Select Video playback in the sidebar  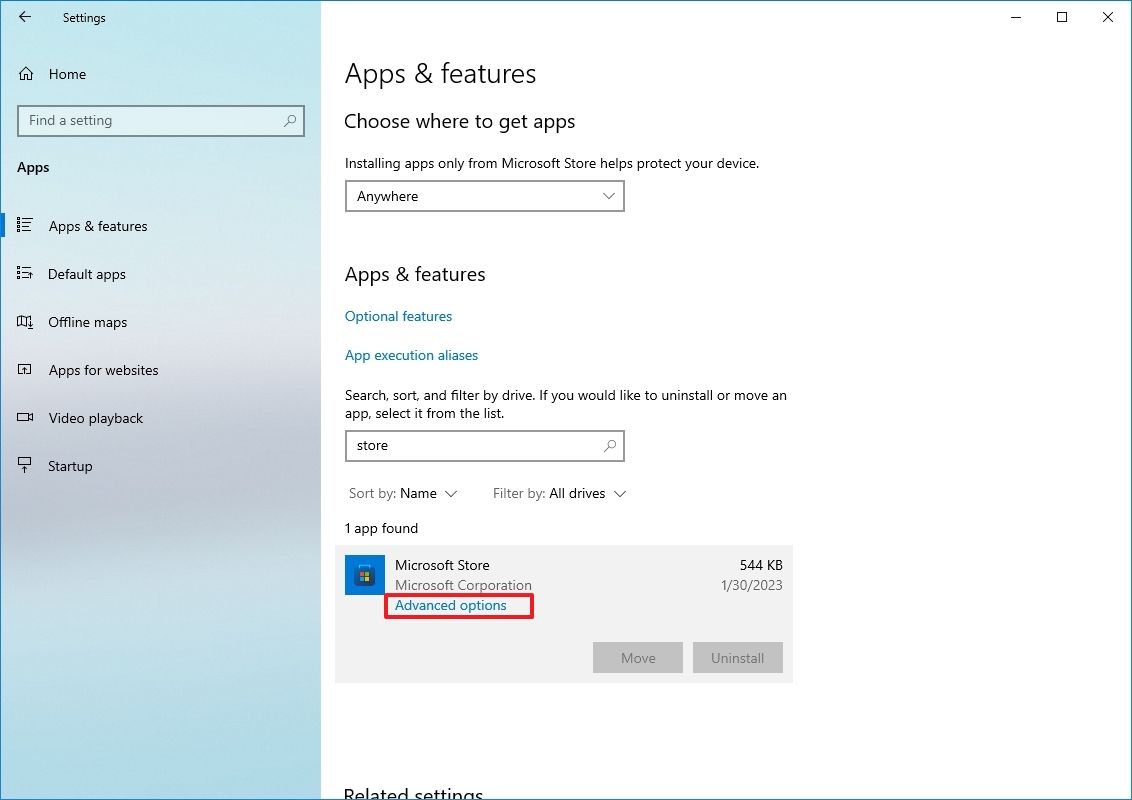94,418
